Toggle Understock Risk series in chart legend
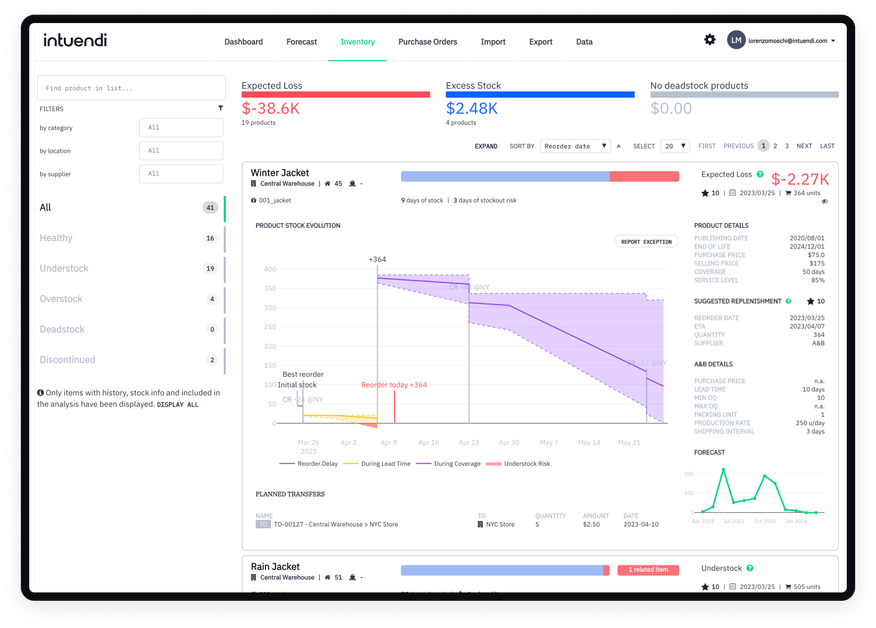Viewport: 876px width, 628px height. pos(517,464)
